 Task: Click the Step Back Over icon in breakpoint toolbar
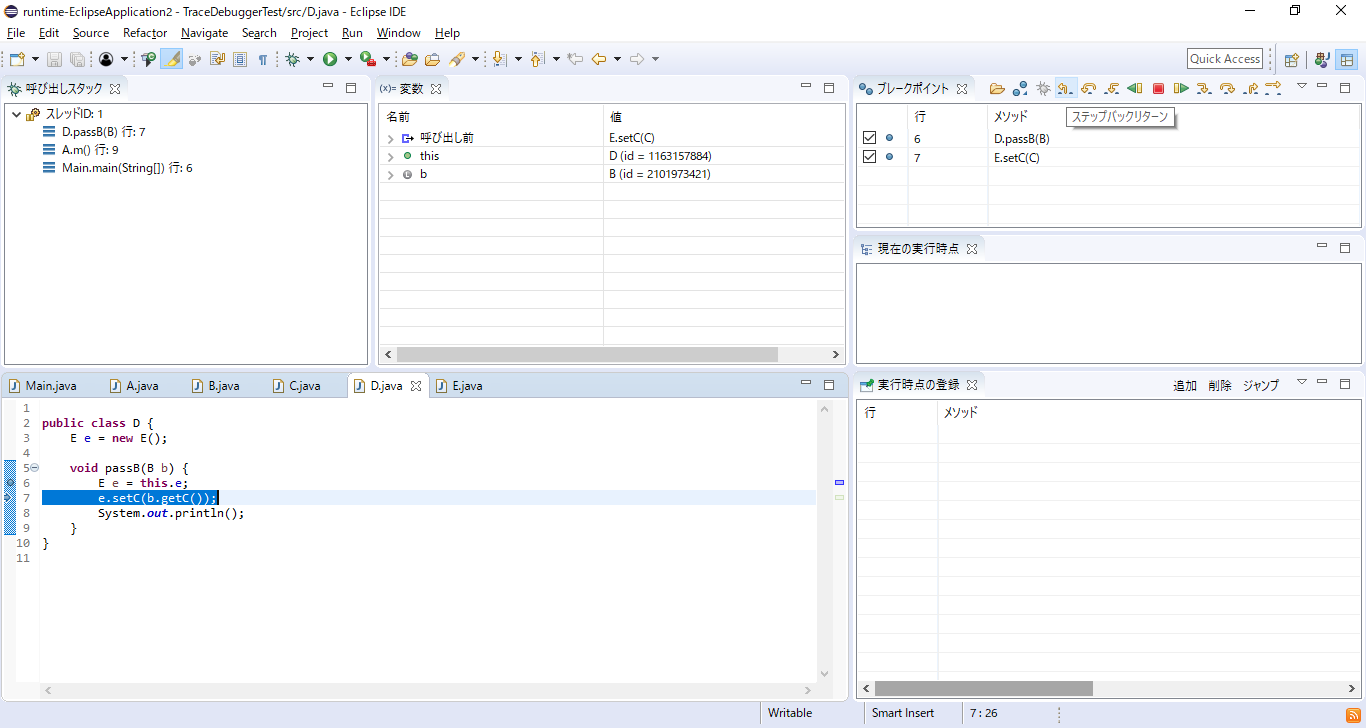click(1089, 88)
